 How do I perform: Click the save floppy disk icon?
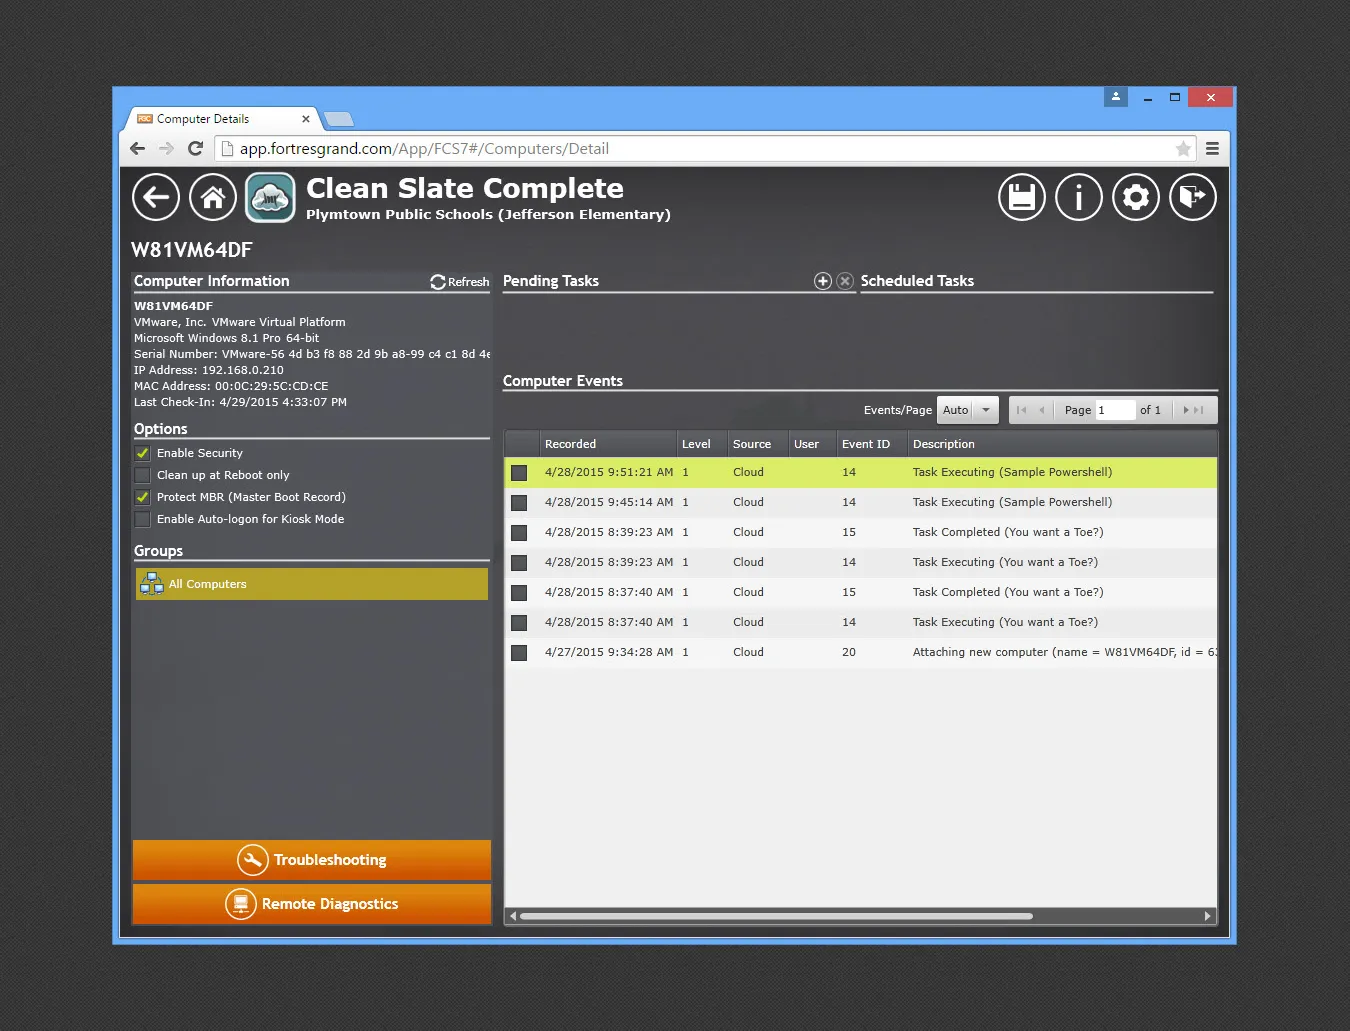[1021, 197]
